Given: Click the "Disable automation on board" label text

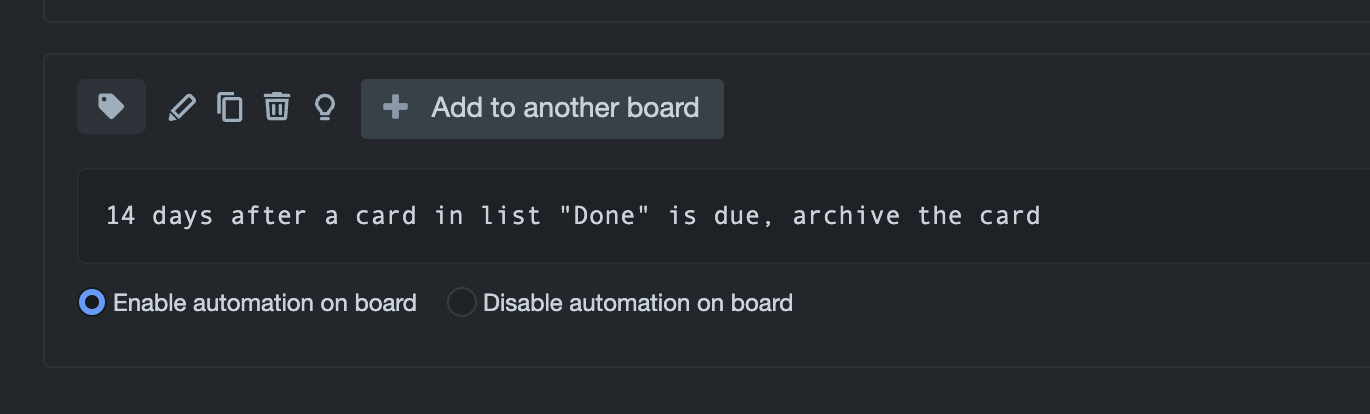Looking at the screenshot, I should coord(638,302).
